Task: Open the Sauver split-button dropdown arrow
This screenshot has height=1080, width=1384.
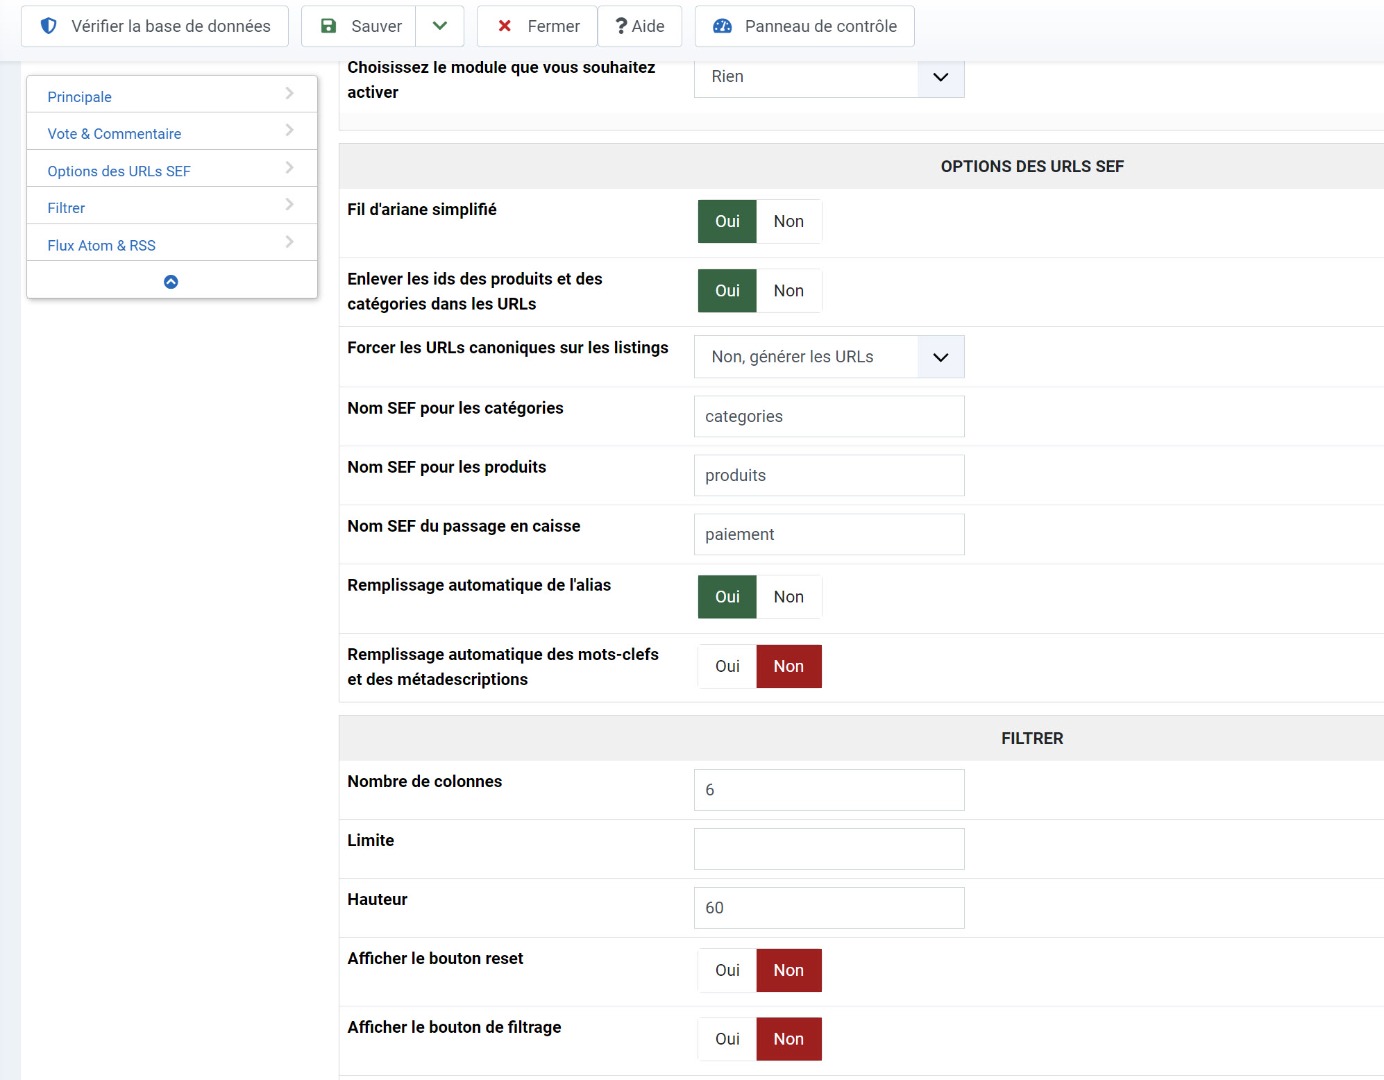Action: [x=440, y=26]
